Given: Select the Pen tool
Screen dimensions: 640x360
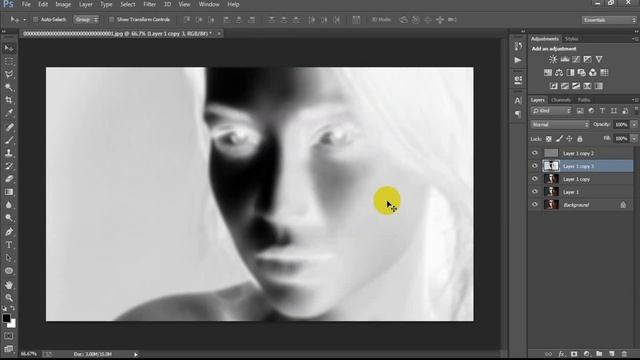Looking at the screenshot, I should click(9, 232).
